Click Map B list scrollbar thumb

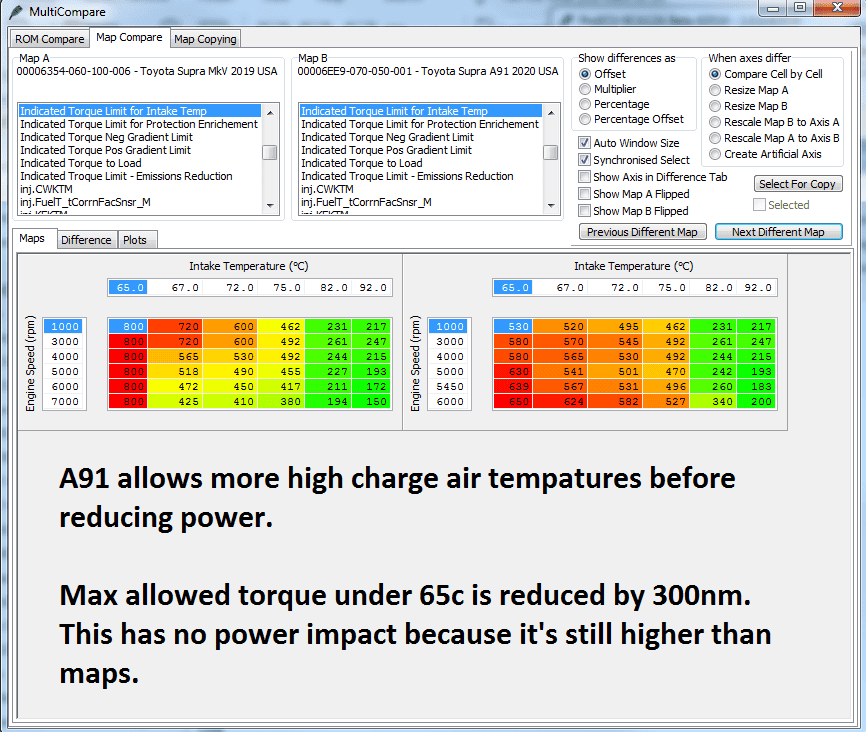point(551,152)
